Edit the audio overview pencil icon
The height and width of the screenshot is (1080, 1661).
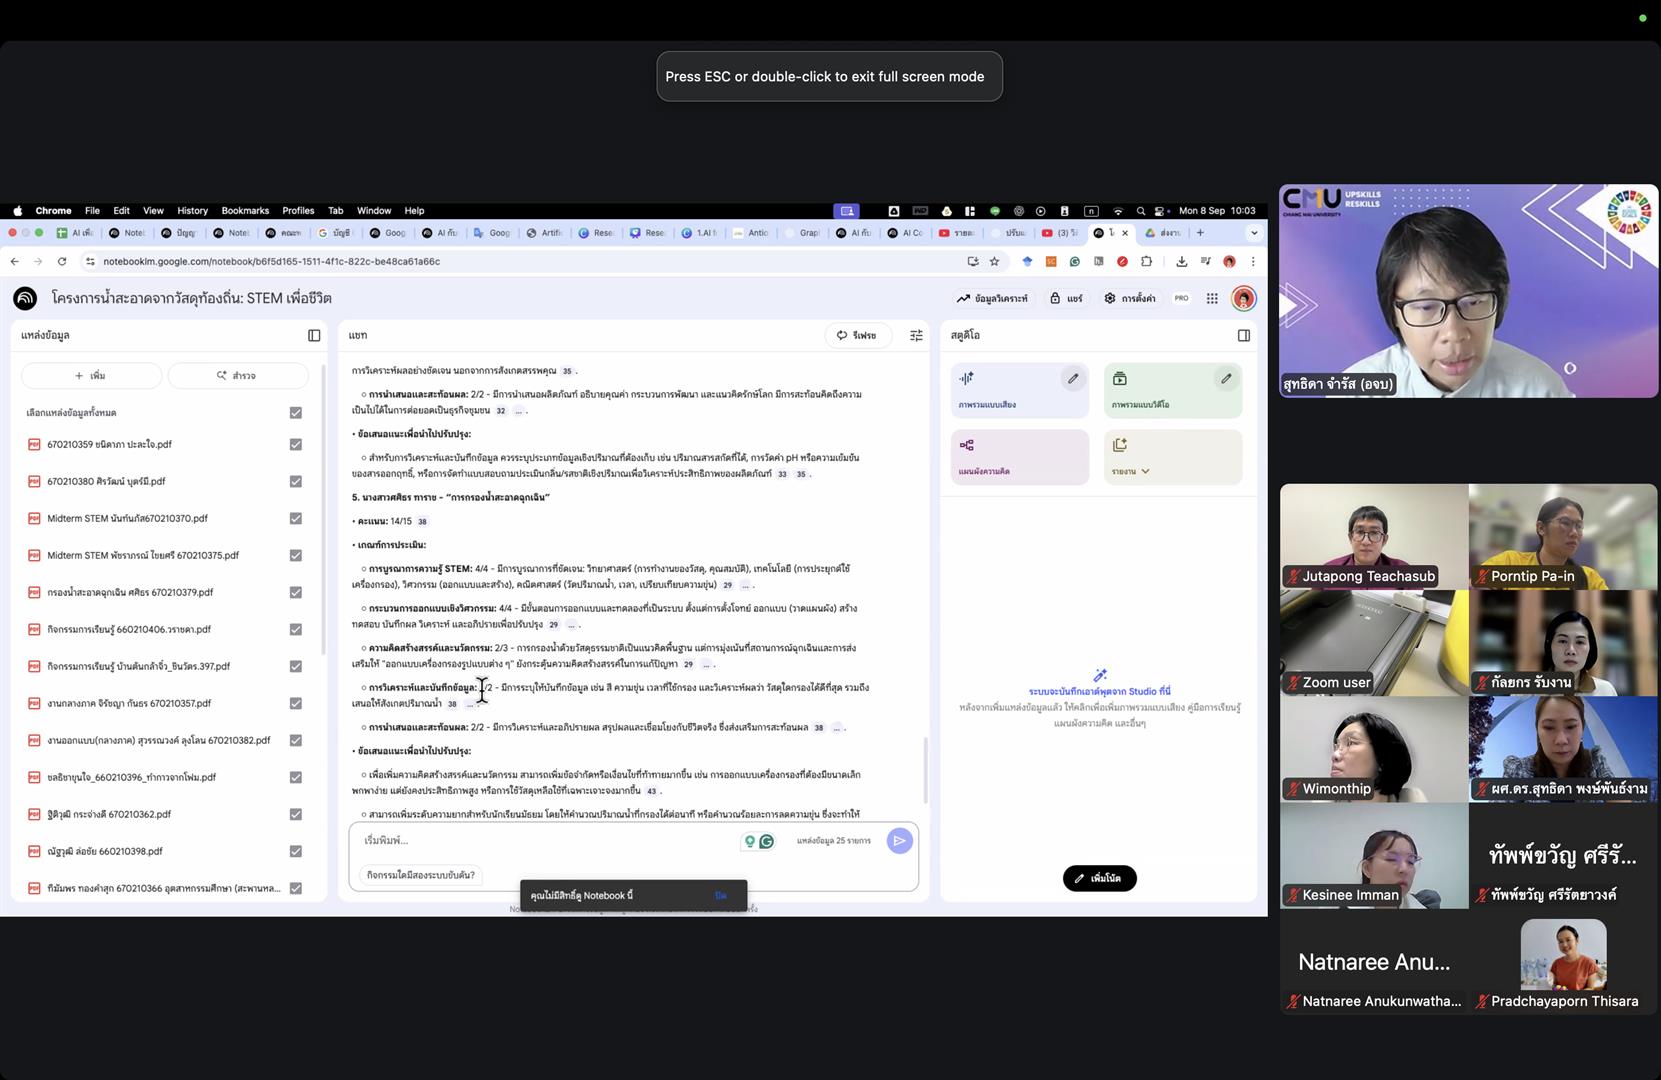(1073, 379)
